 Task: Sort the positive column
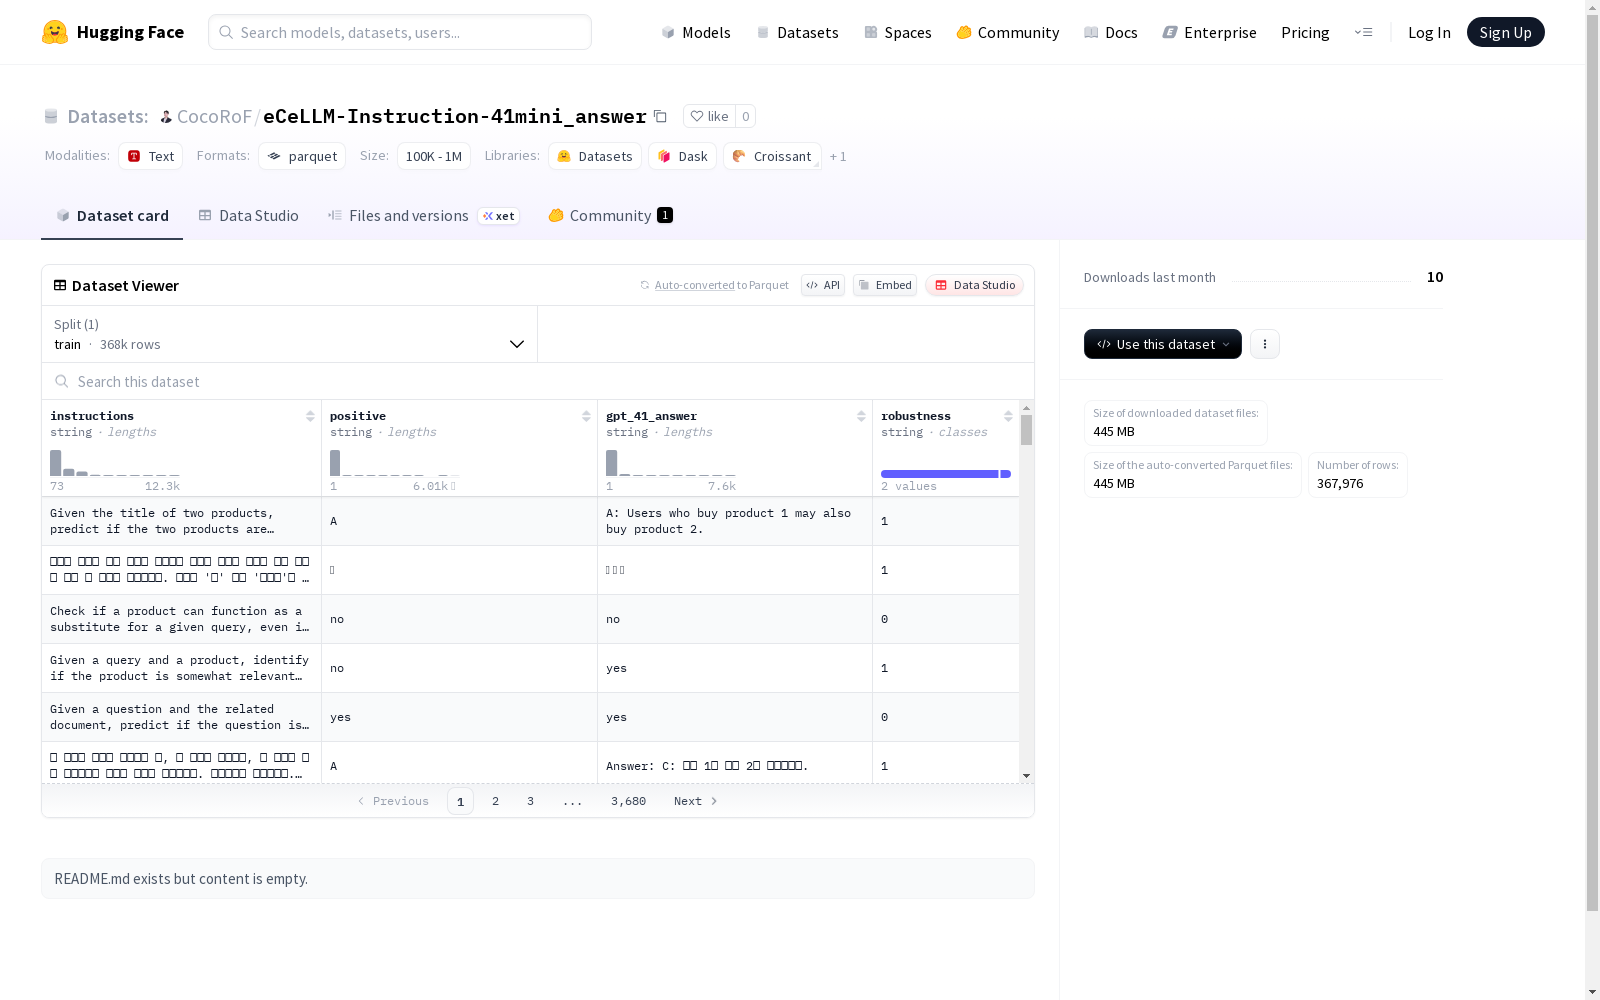[586, 416]
